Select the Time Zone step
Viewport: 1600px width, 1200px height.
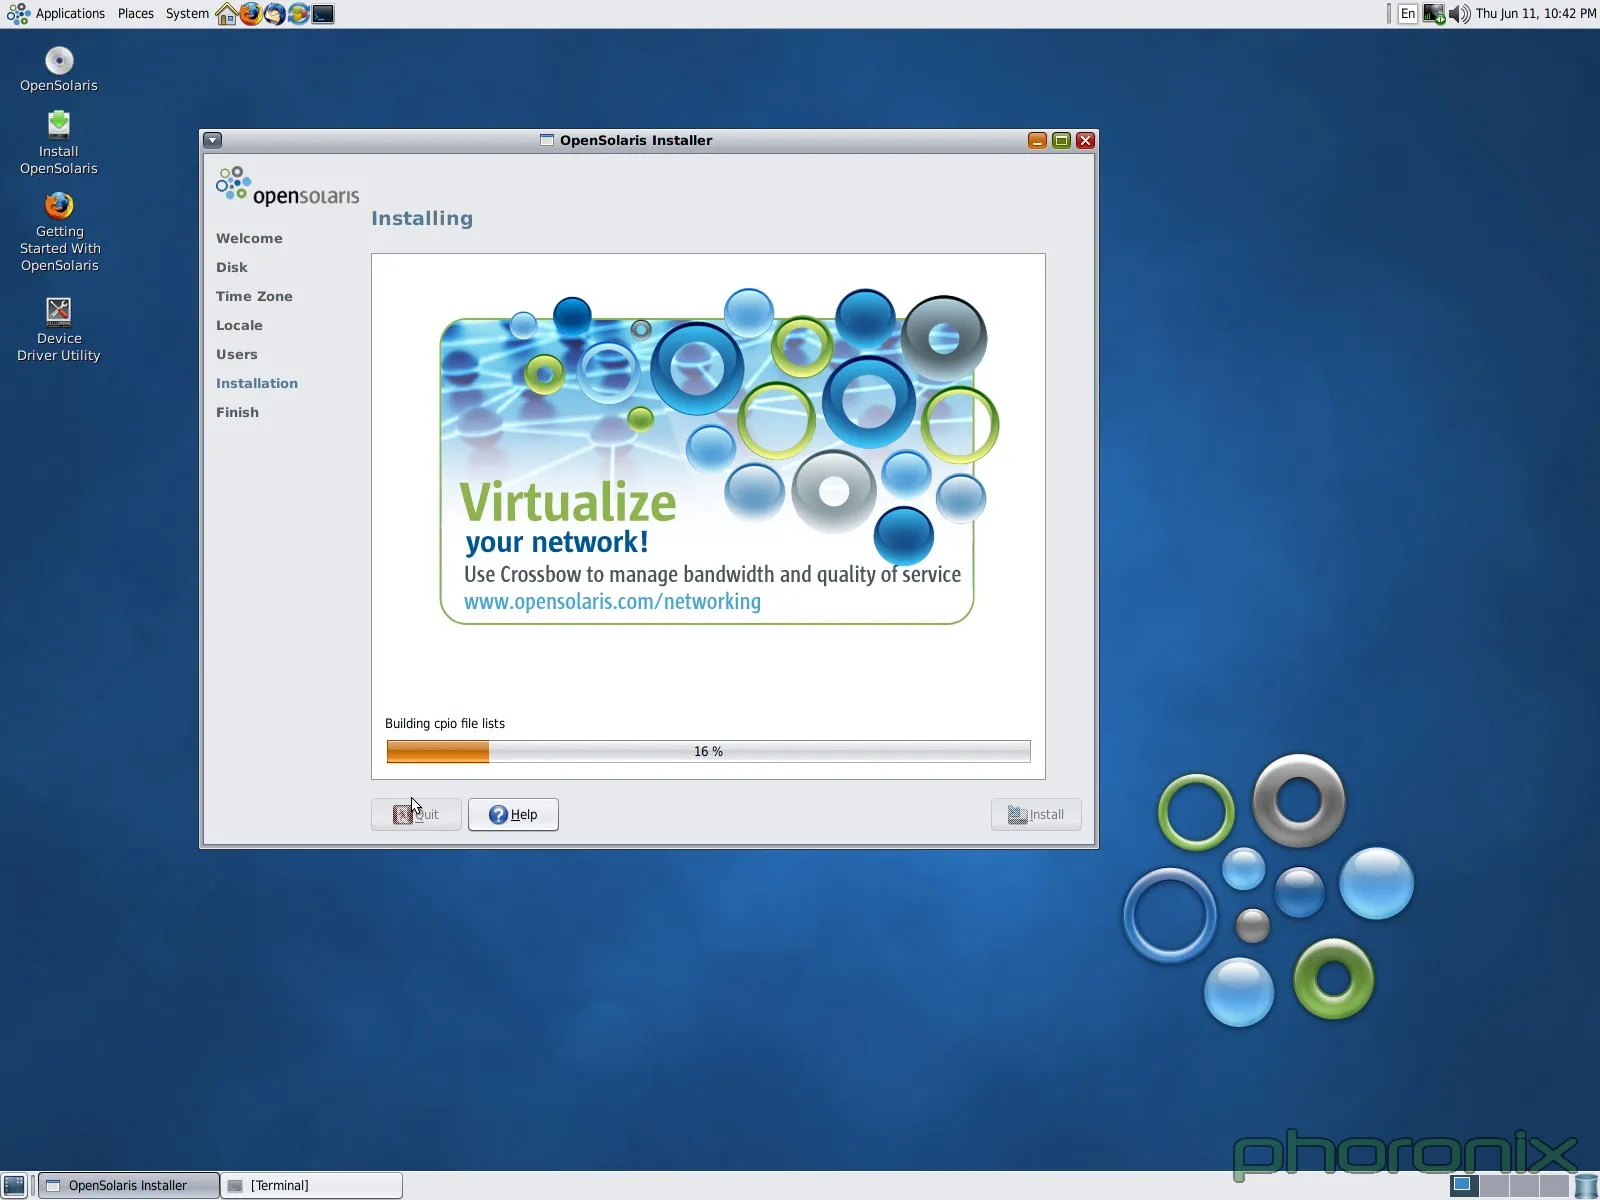[x=254, y=296]
